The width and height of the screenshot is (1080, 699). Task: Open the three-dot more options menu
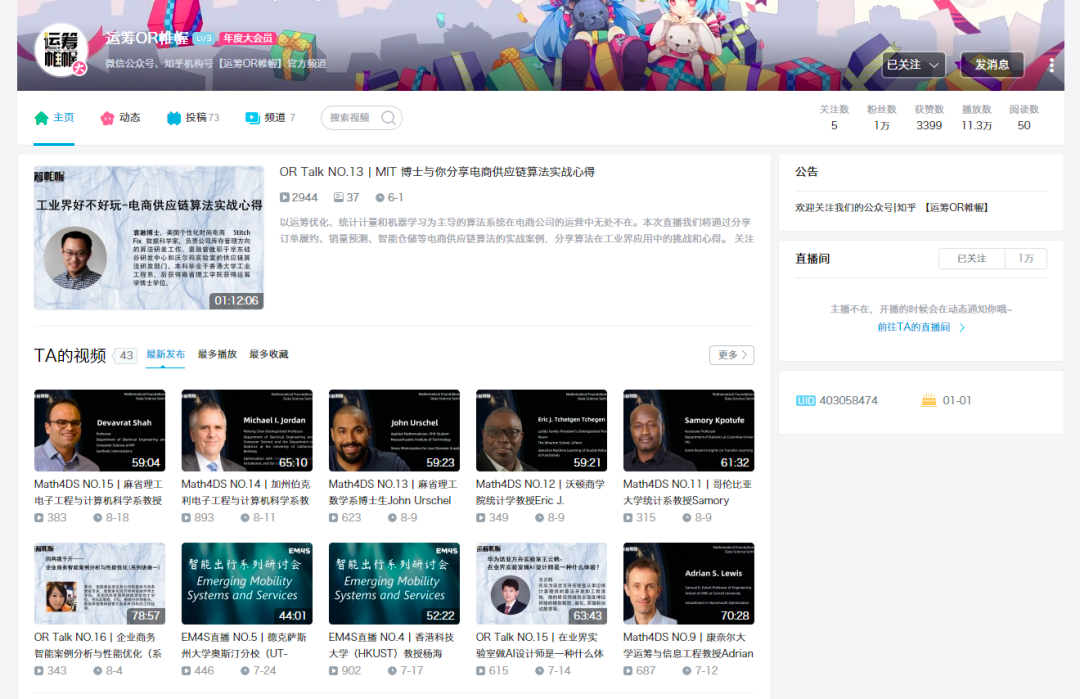click(1051, 65)
